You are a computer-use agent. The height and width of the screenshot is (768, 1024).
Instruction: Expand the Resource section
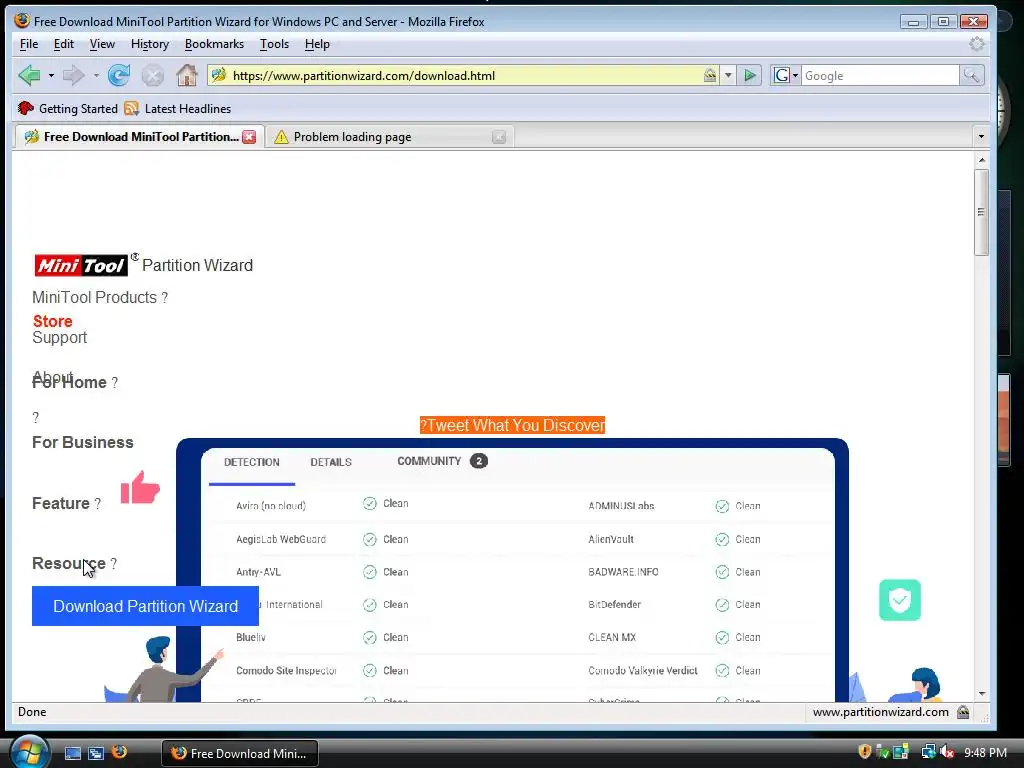pos(74,564)
